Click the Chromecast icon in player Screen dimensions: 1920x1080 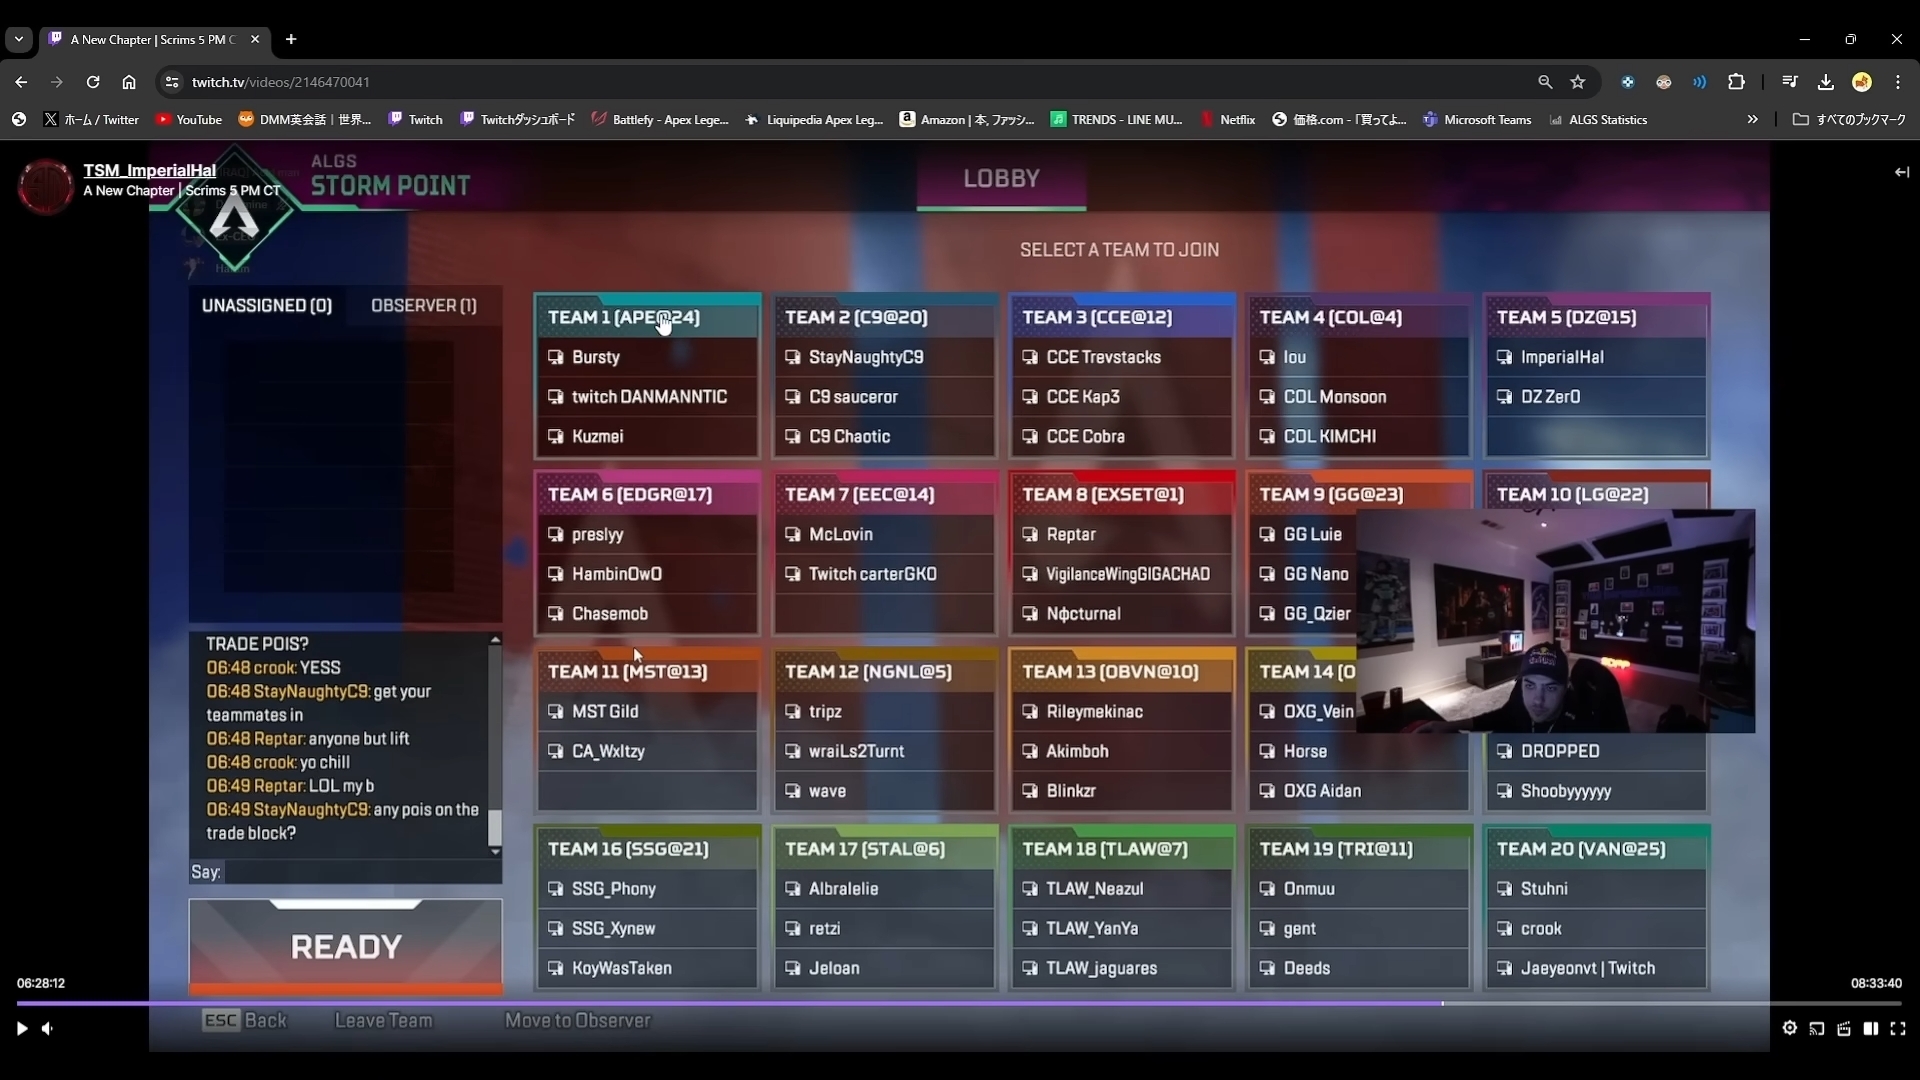(x=1816, y=1028)
